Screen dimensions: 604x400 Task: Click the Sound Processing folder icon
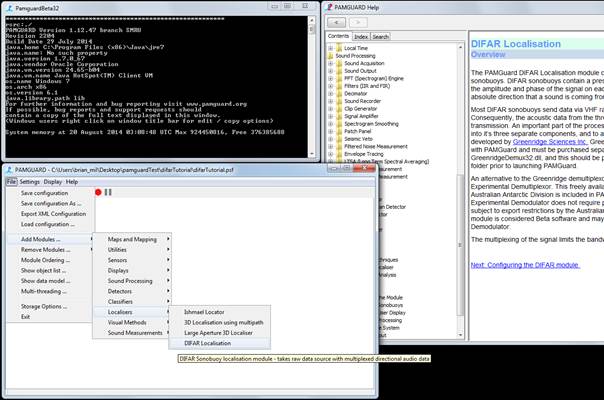coord(331,56)
